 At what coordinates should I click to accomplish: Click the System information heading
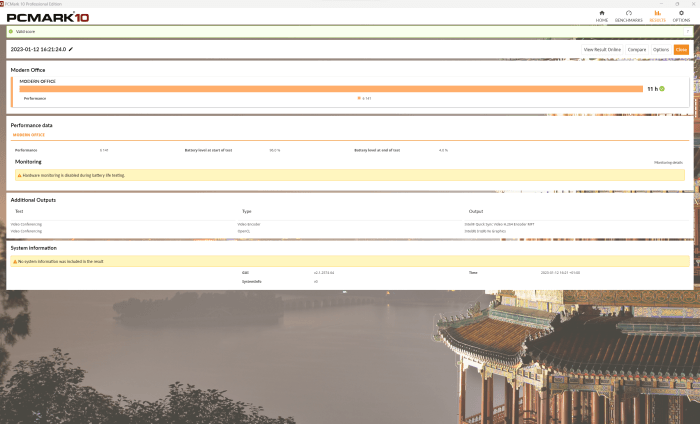pyautogui.click(x=33, y=248)
